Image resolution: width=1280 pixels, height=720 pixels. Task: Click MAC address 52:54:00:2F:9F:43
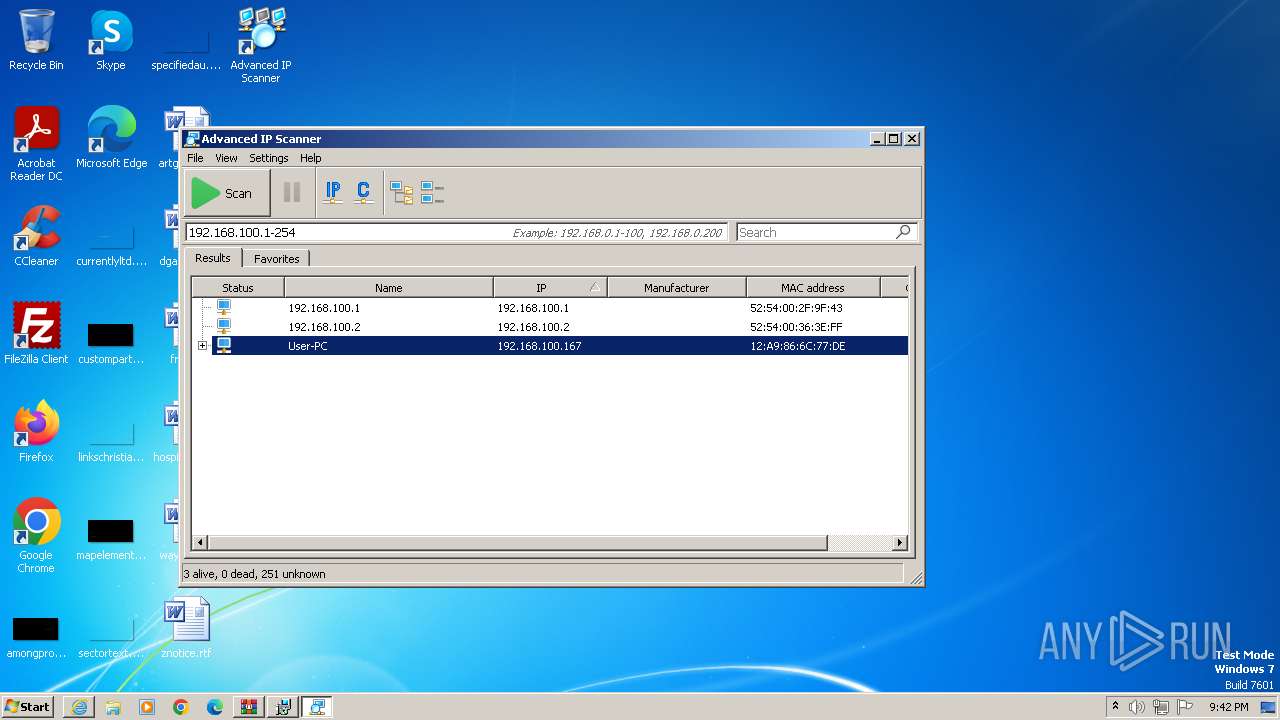[x=796, y=308]
